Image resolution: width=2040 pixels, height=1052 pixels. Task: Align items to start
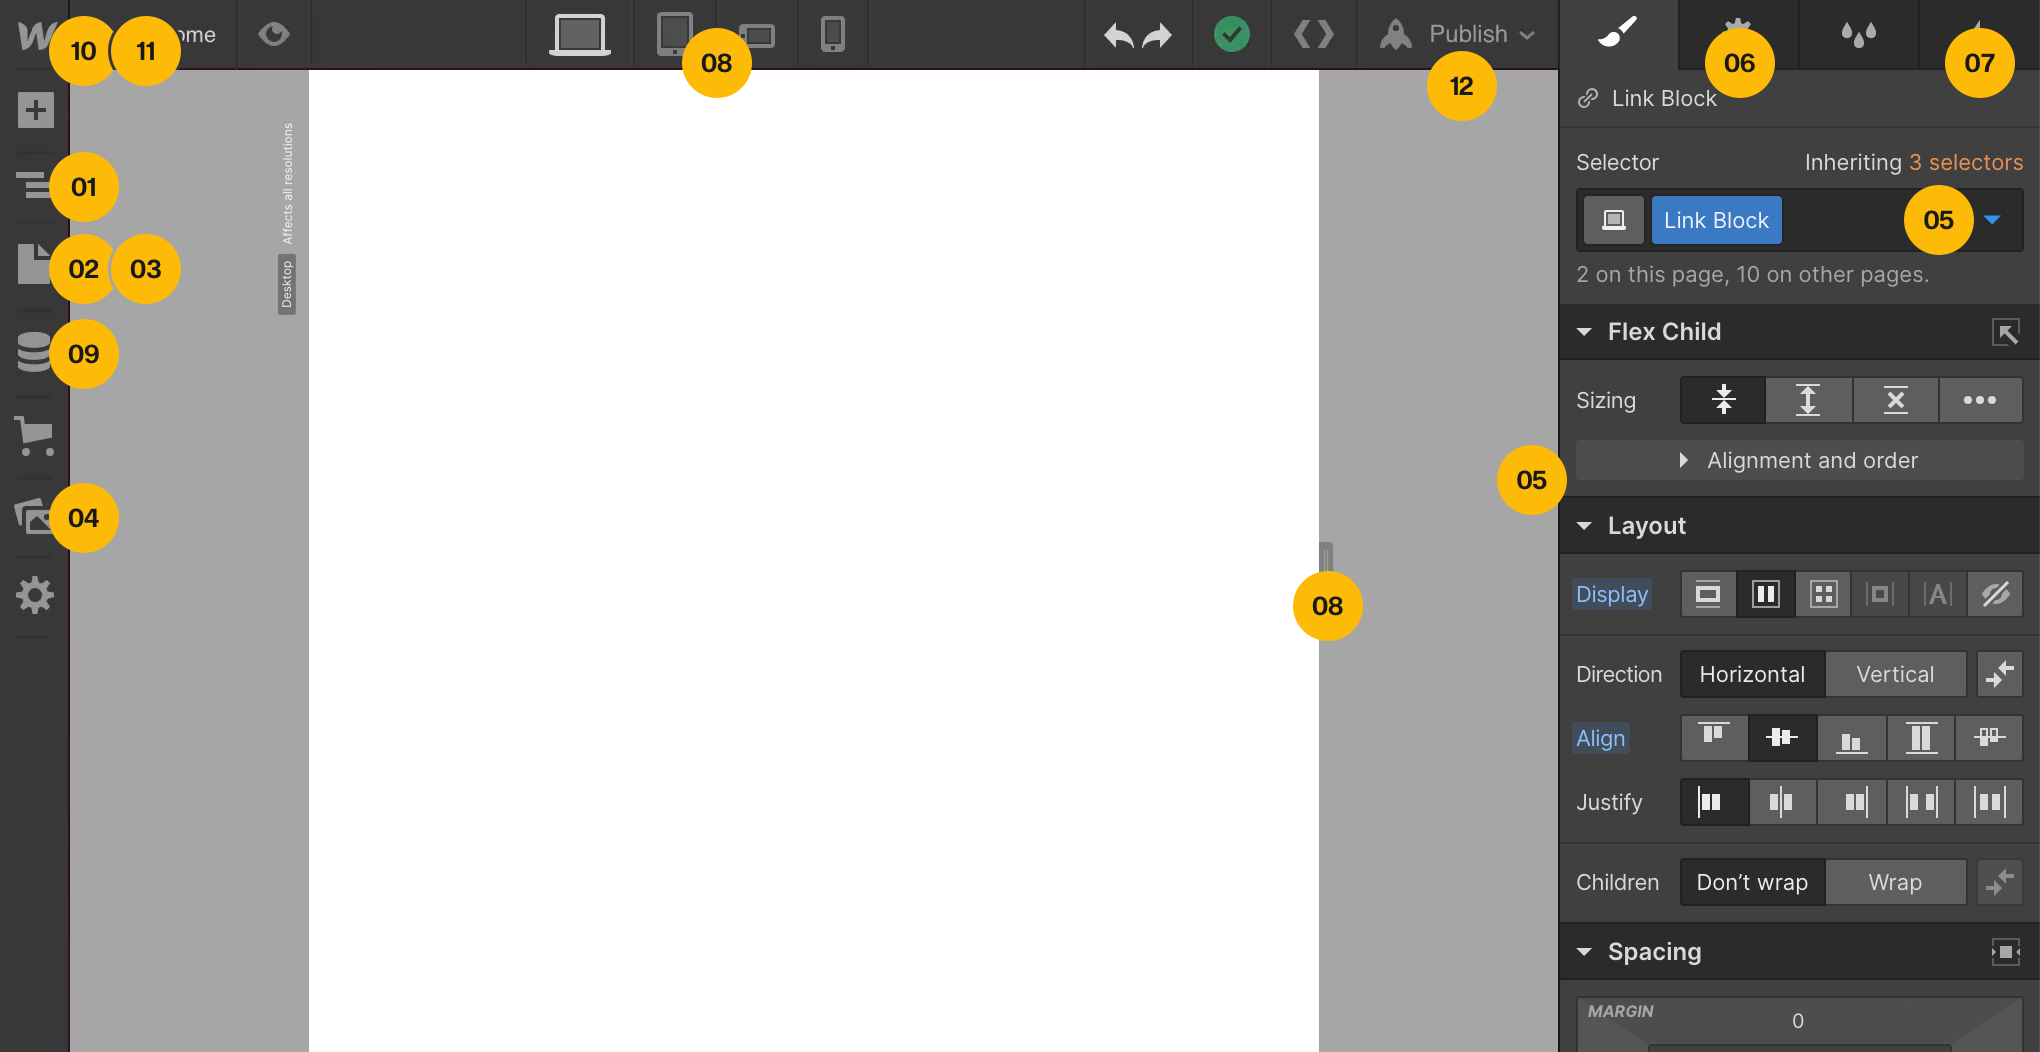[1714, 738]
